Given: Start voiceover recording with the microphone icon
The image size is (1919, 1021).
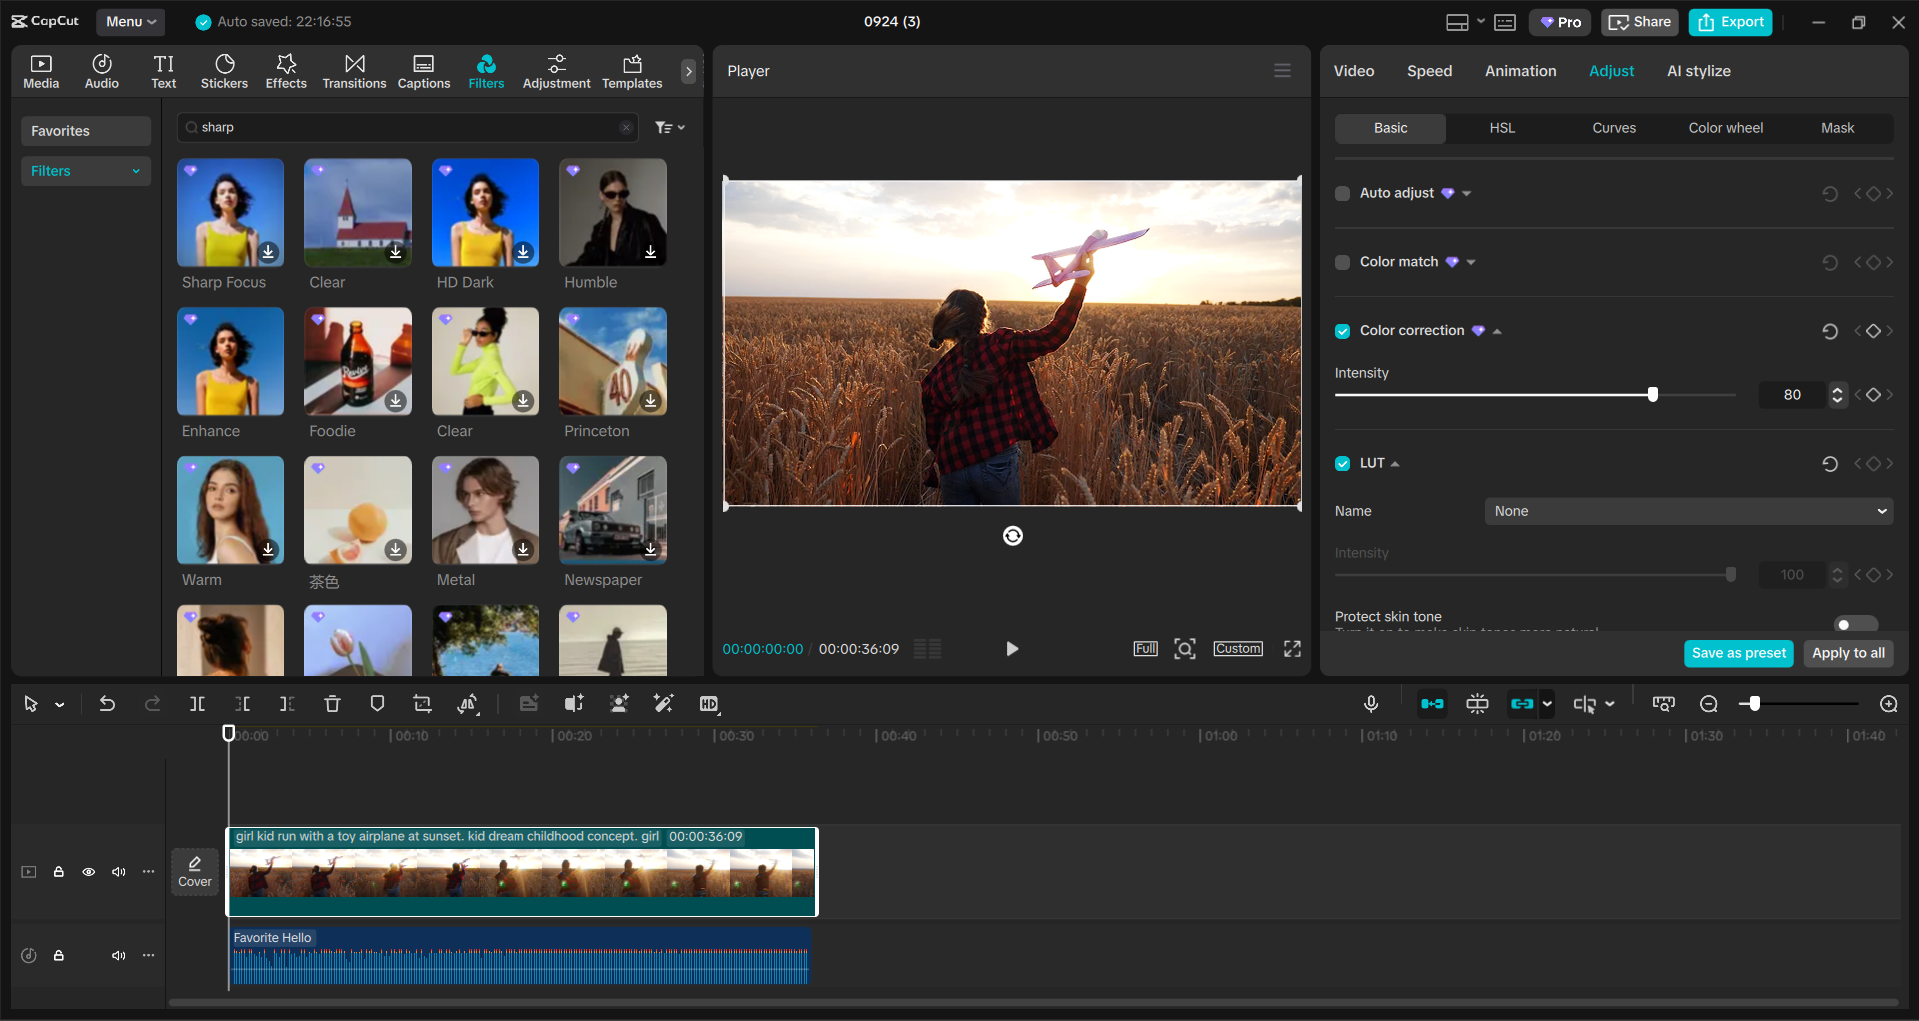Looking at the screenshot, I should (1370, 704).
